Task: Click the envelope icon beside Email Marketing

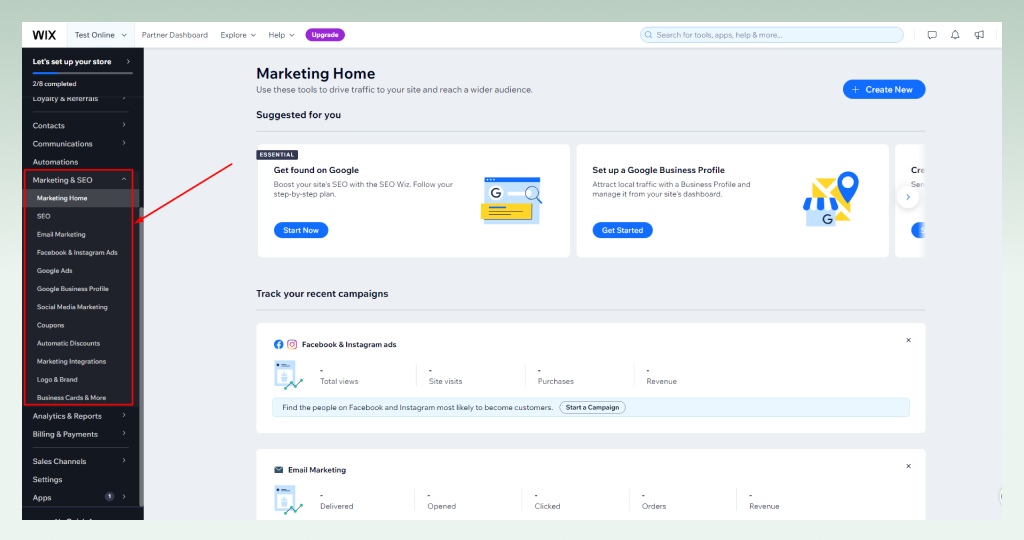Action: 279,469
